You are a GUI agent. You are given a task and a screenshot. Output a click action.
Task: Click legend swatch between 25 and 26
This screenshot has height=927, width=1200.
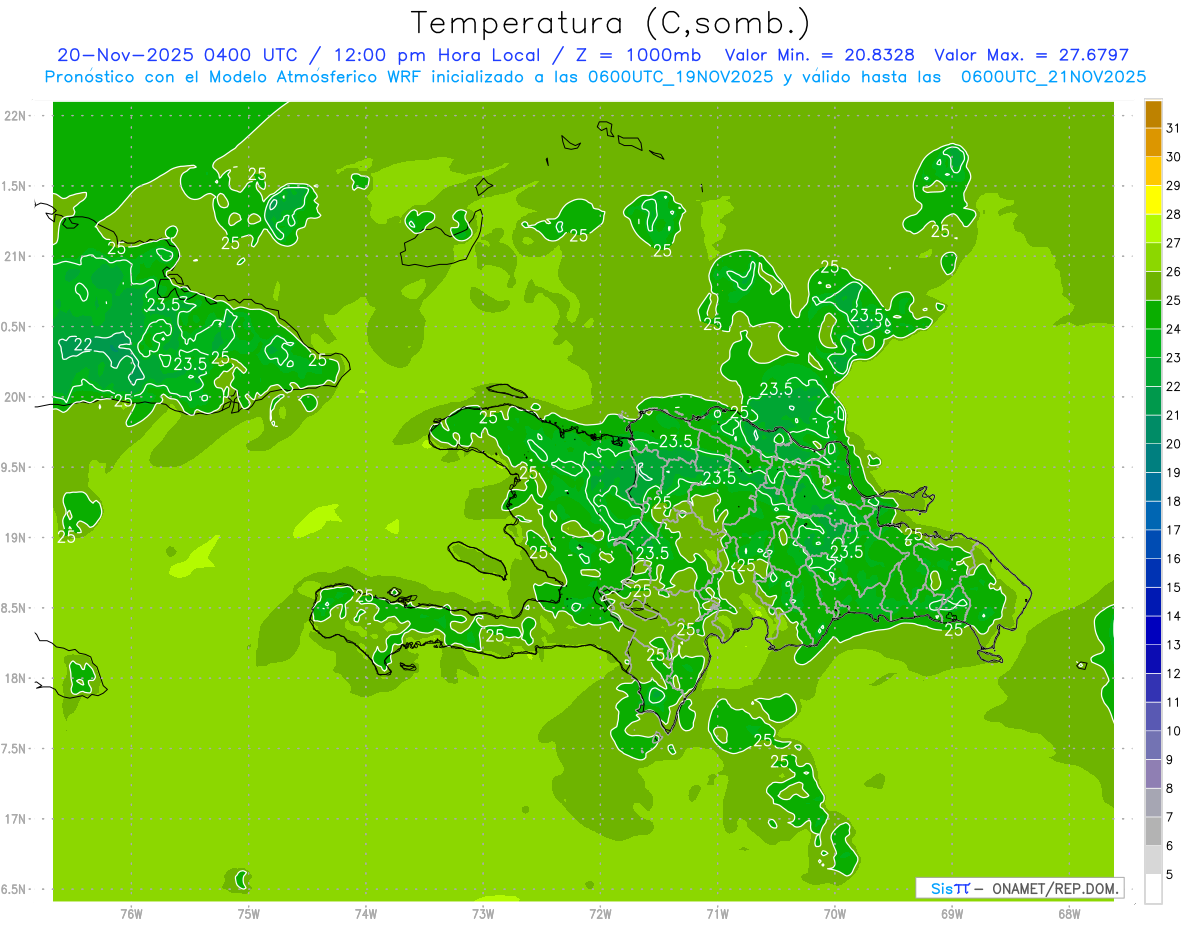point(1153,286)
